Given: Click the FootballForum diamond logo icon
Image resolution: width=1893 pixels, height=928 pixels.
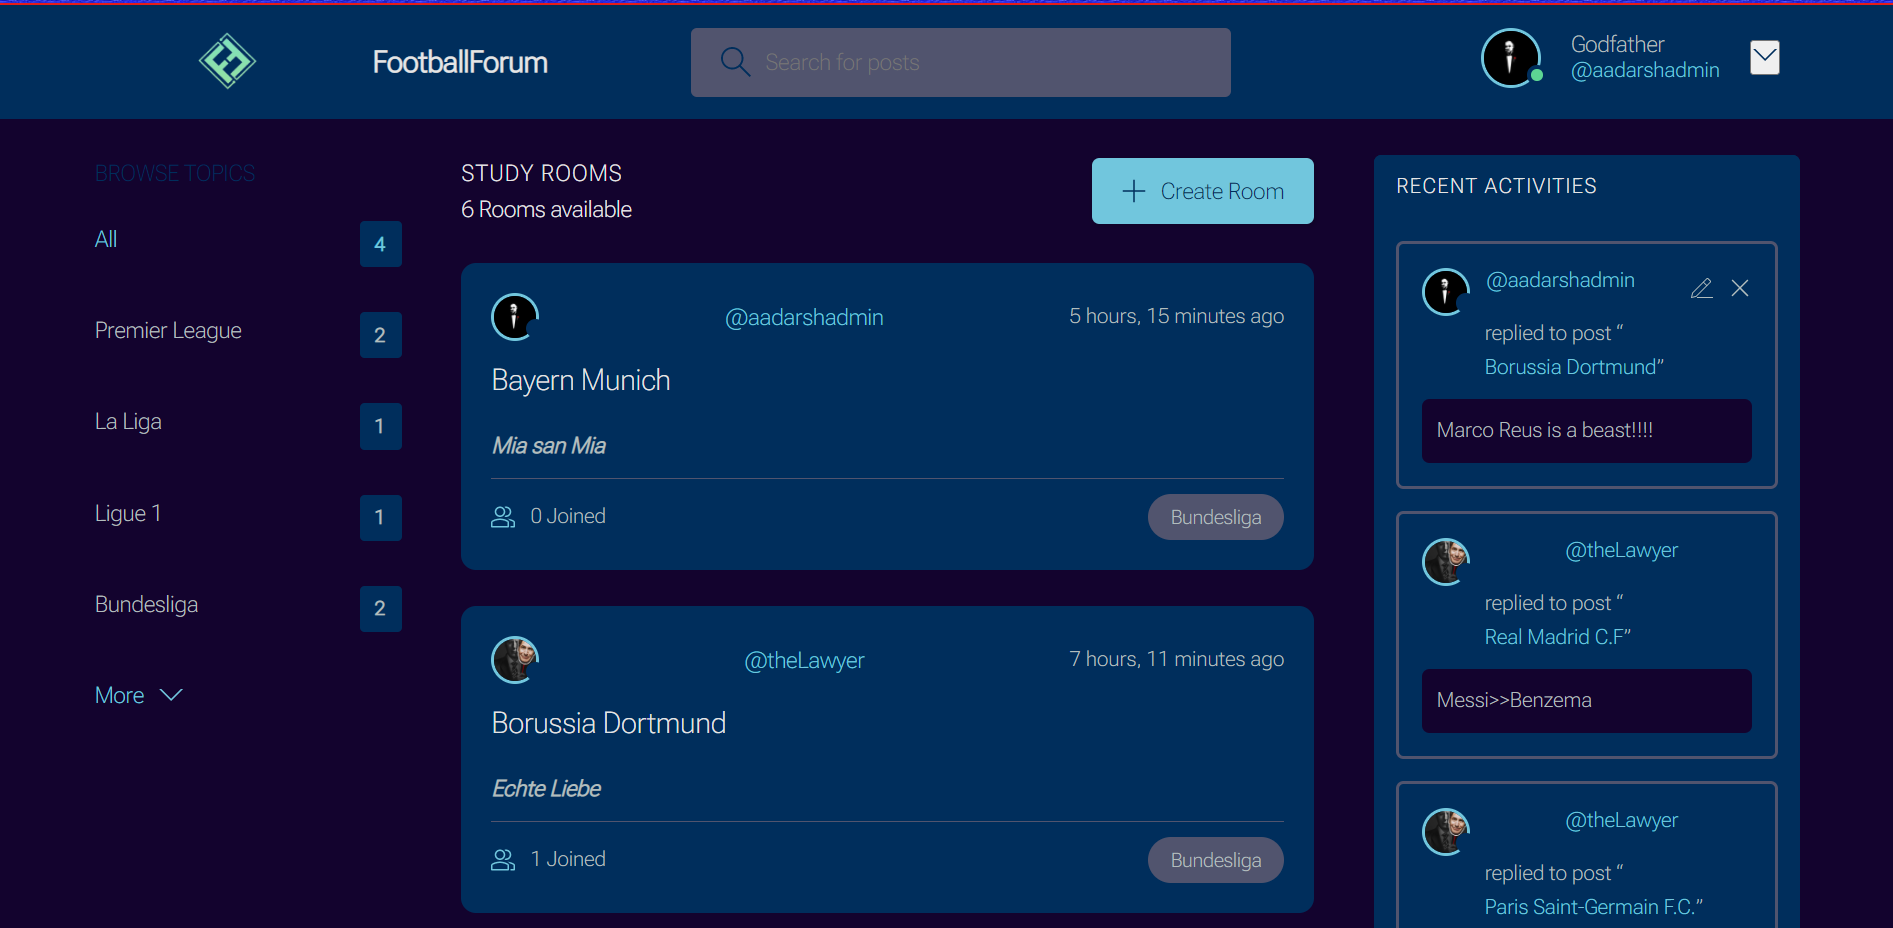Looking at the screenshot, I should [x=228, y=61].
